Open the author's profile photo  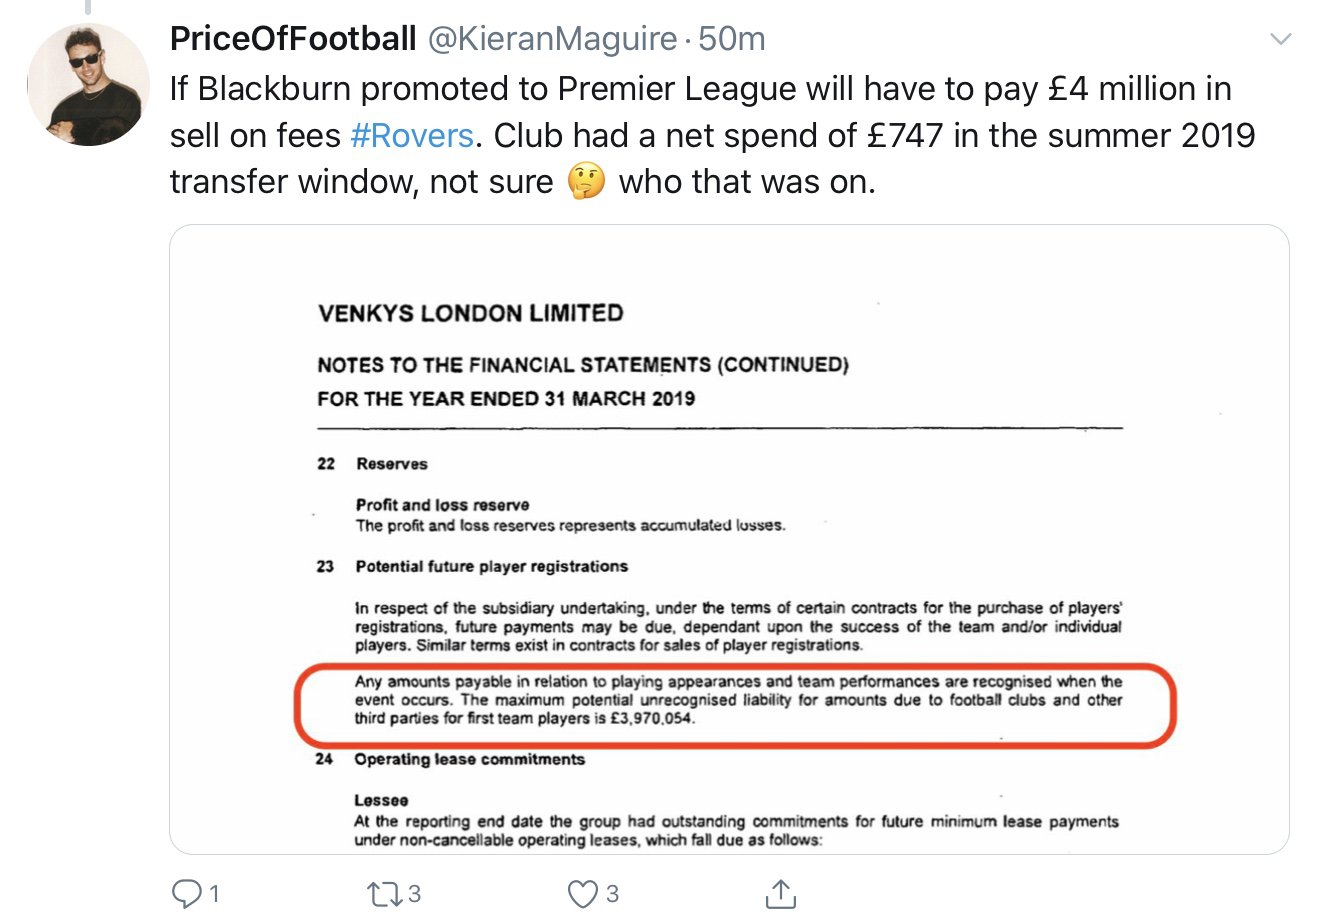click(88, 85)
